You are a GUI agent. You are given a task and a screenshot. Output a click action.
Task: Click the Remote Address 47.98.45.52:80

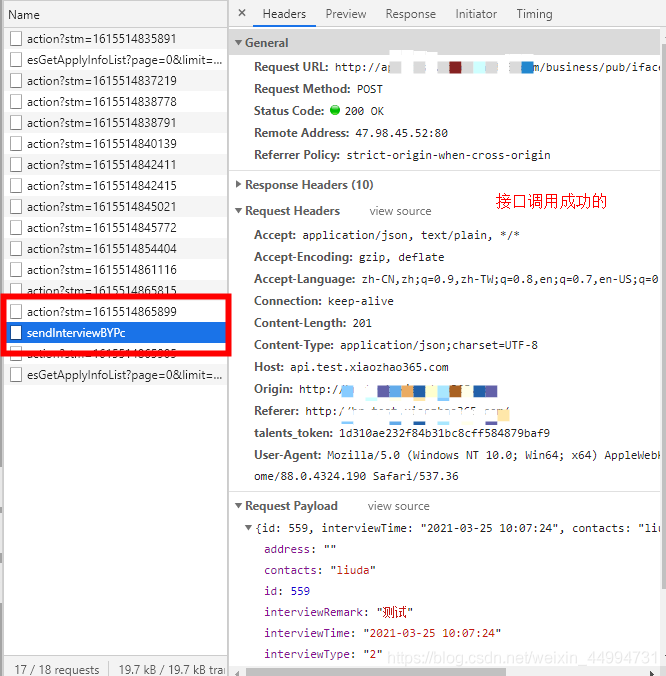pyautogui.click(x=401, y=133)
